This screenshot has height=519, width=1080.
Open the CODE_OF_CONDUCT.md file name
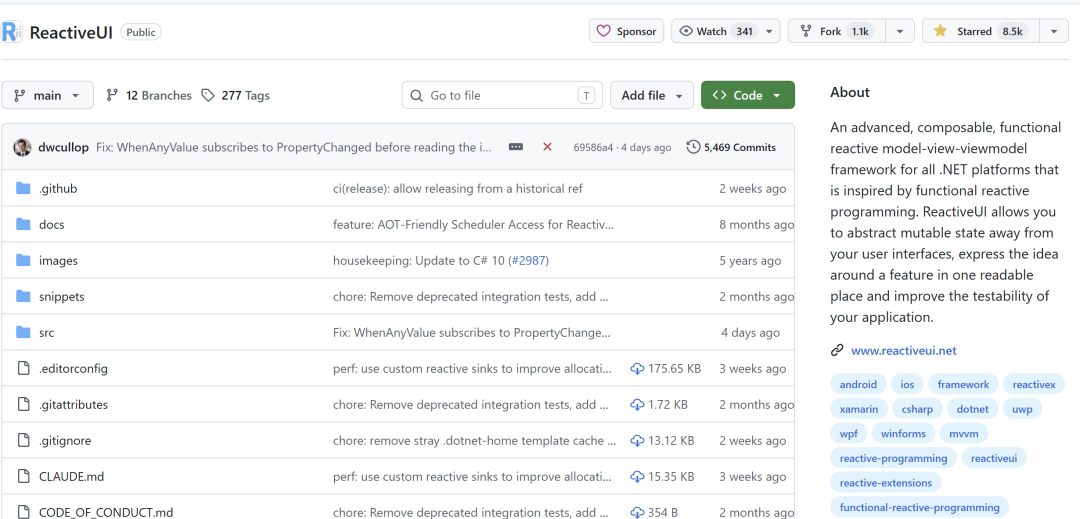[x=106, y=512]
